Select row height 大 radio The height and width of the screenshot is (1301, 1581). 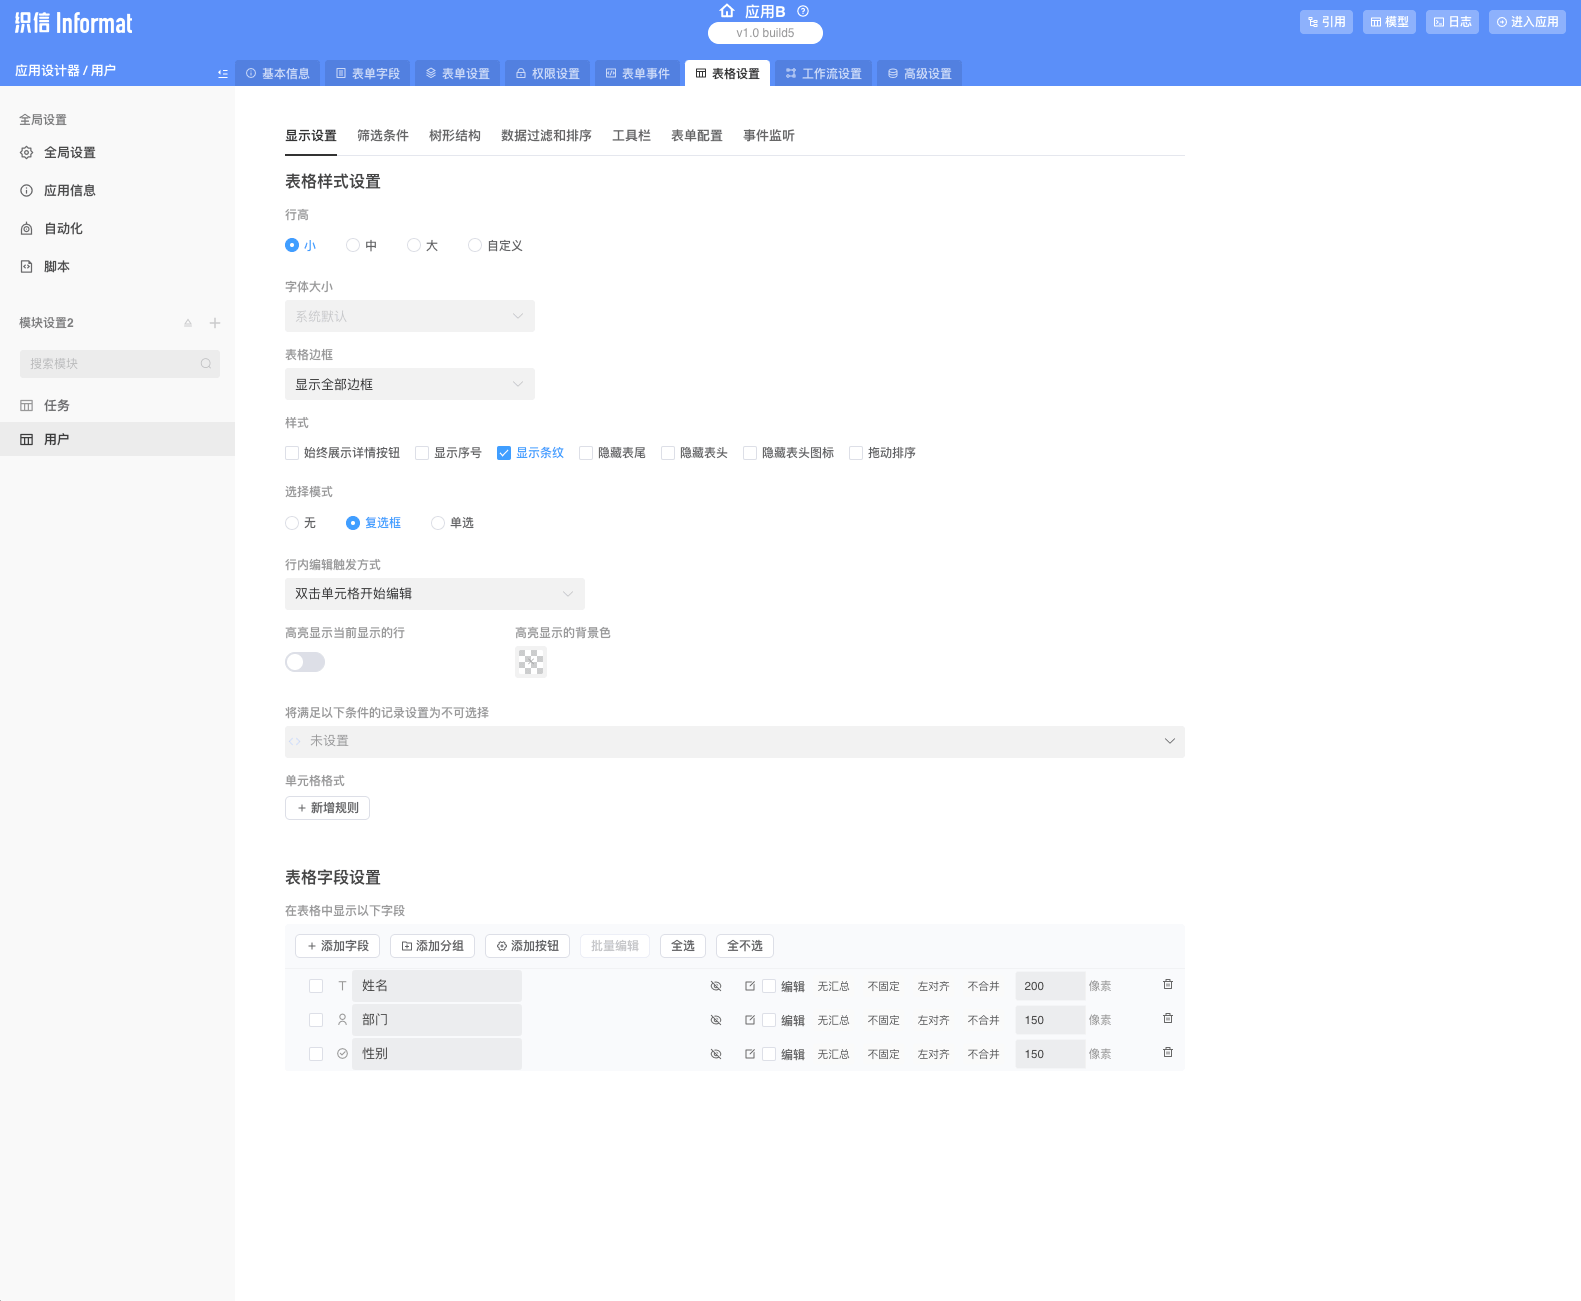[x=414, y=245]
